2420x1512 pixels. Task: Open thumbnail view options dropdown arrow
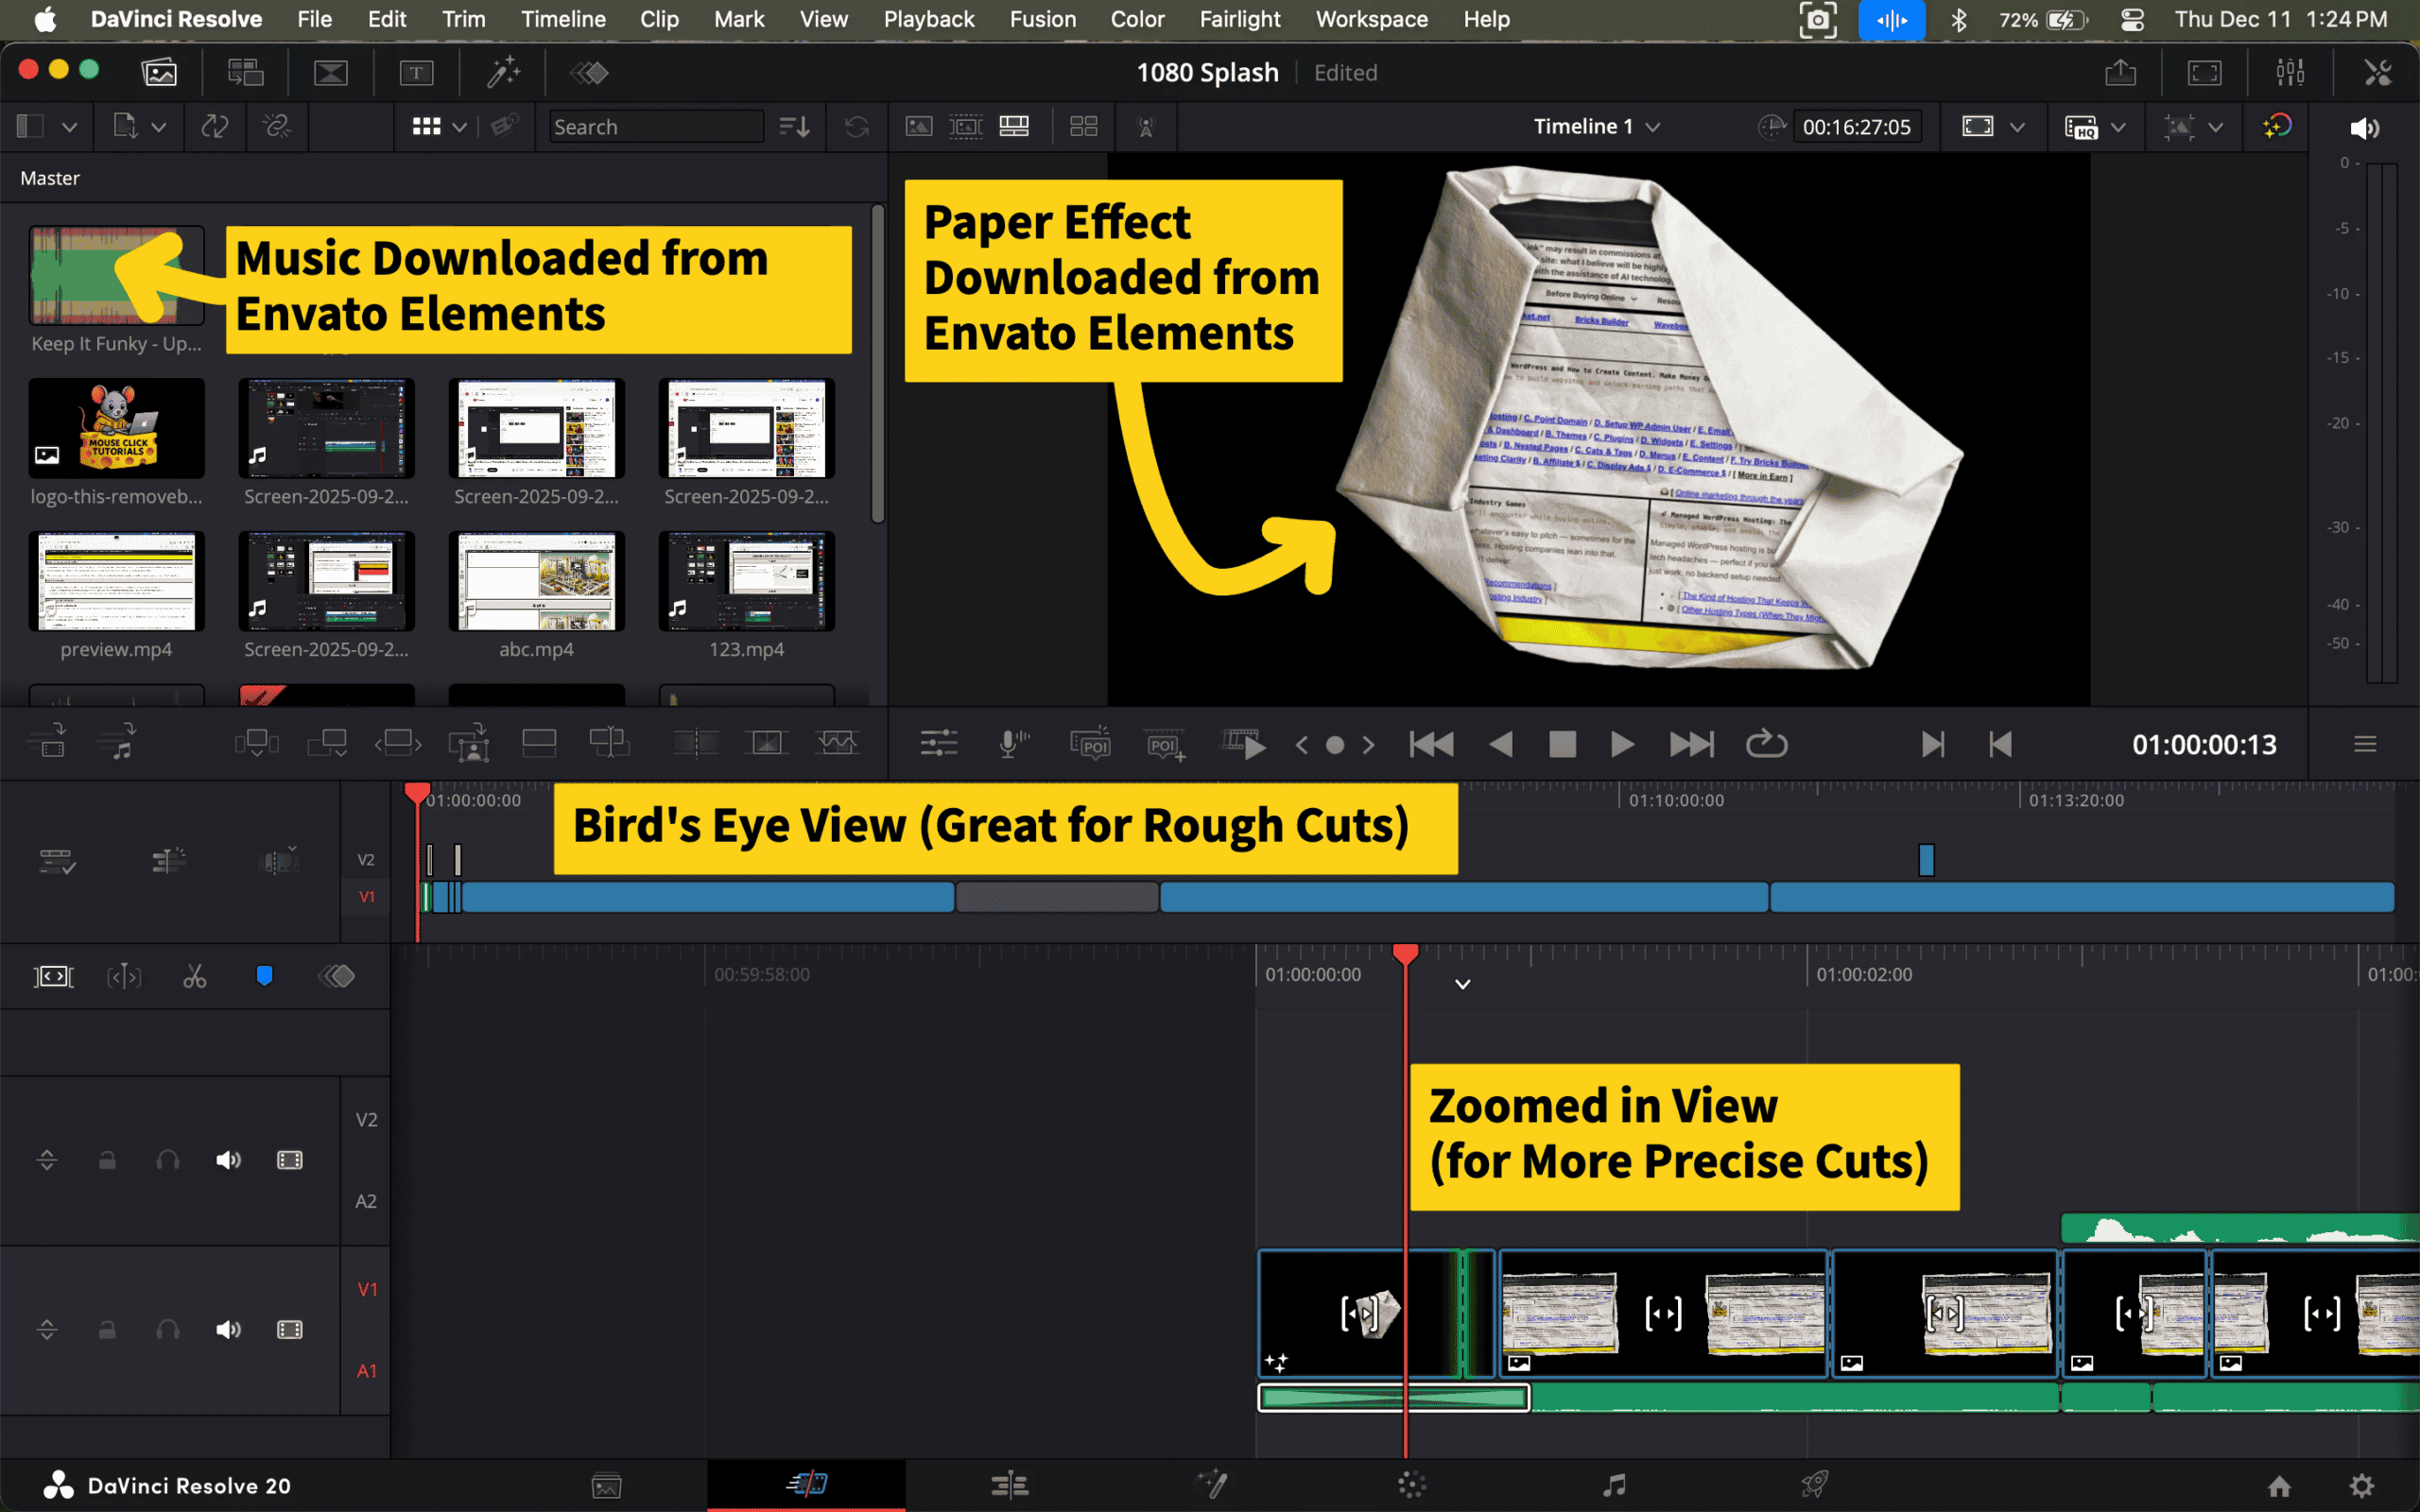point(459,127)
